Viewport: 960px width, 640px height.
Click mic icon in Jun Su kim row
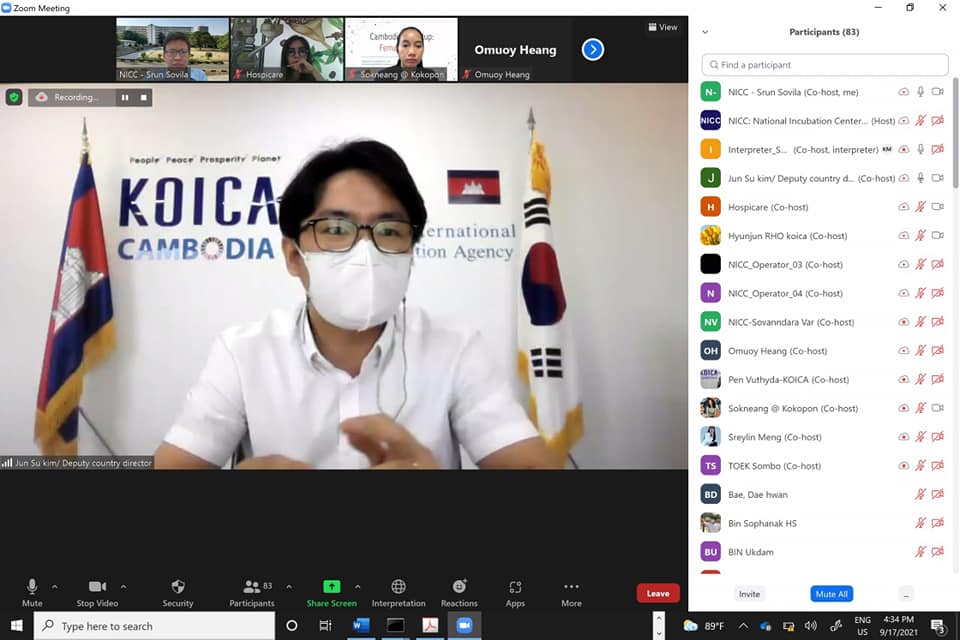[x=920, y=178]
